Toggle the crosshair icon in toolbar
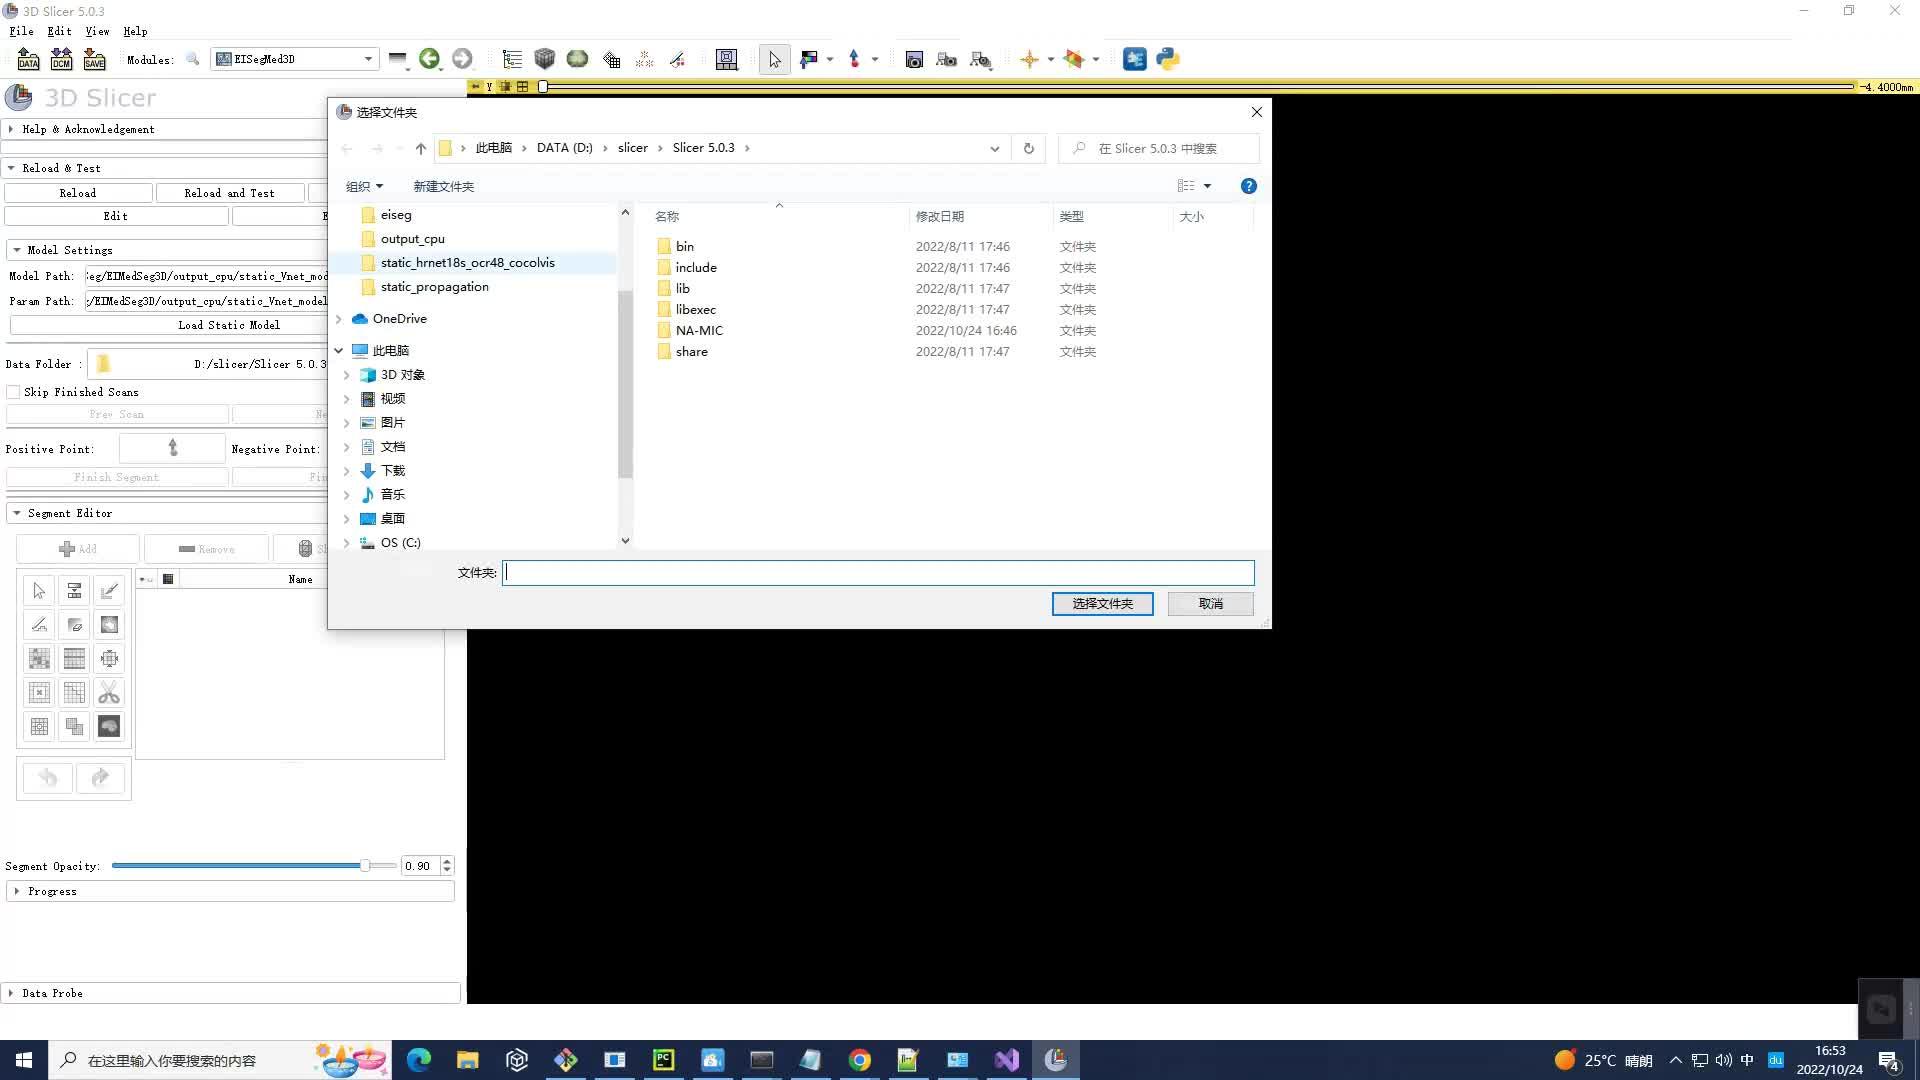Image resolution: width=1920 pixels, height=1080 pixels. (1029, 59)
